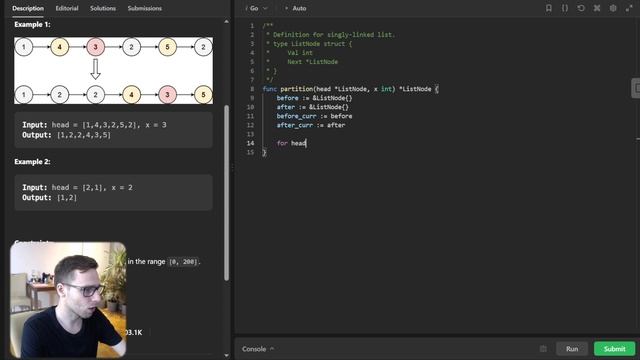Image resolution: width=640 pixels, height=360 pixels.
Task: Reset code to default with revert icon
Action: [x=581, y=8]
